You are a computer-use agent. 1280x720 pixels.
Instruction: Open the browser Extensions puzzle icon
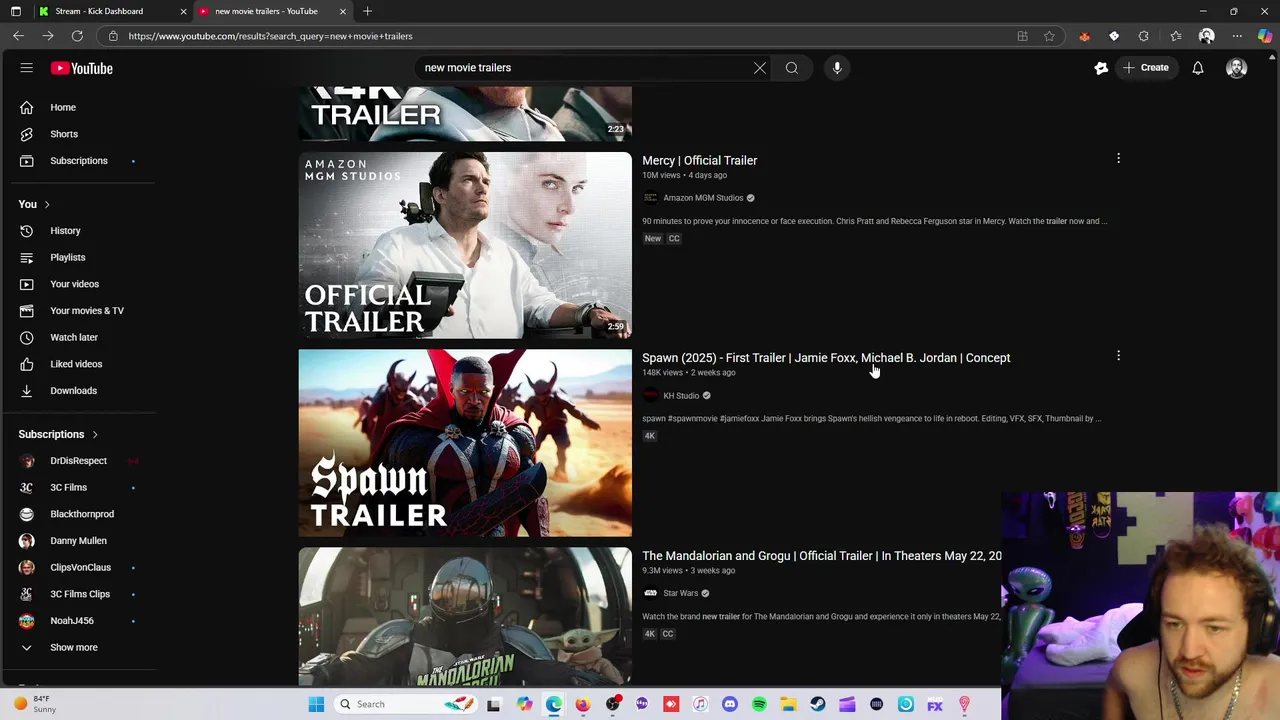1144,36
